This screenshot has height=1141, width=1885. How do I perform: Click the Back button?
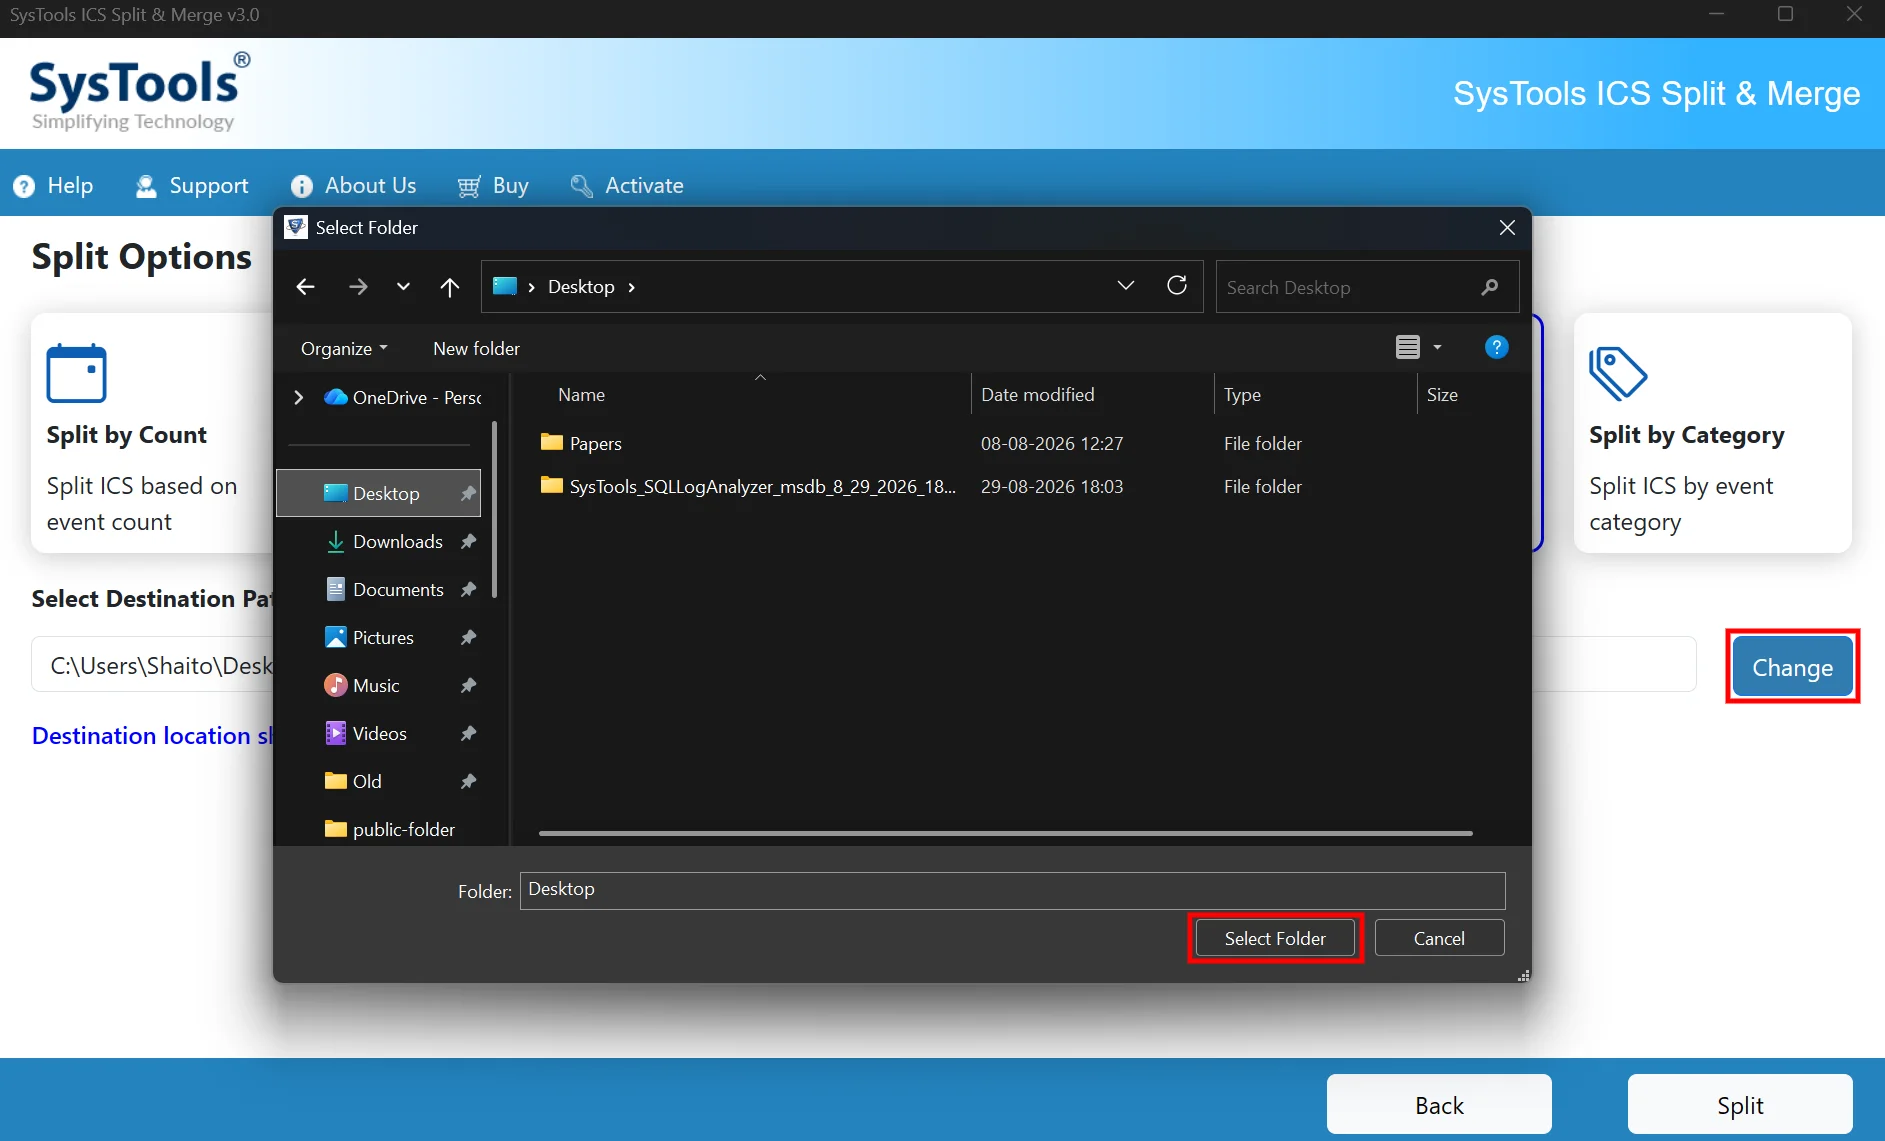point(1439,1105)
